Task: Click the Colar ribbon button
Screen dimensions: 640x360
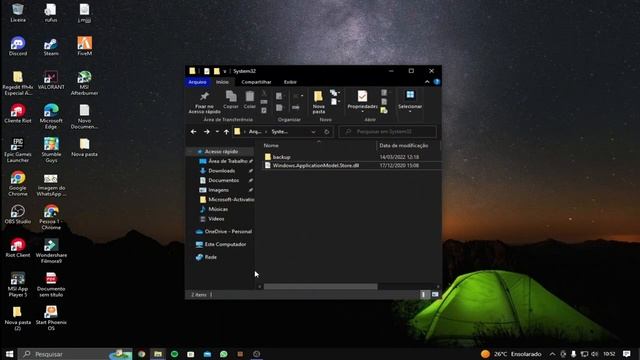Action: tap(249, 100)
